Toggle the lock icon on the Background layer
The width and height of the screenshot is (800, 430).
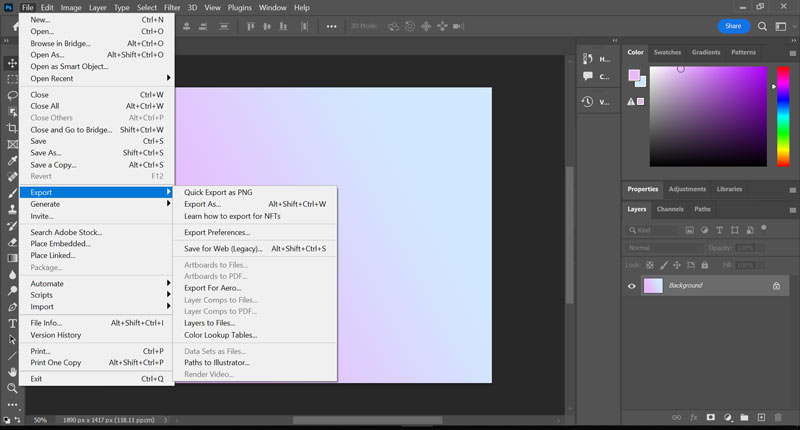tap(776, 286)
